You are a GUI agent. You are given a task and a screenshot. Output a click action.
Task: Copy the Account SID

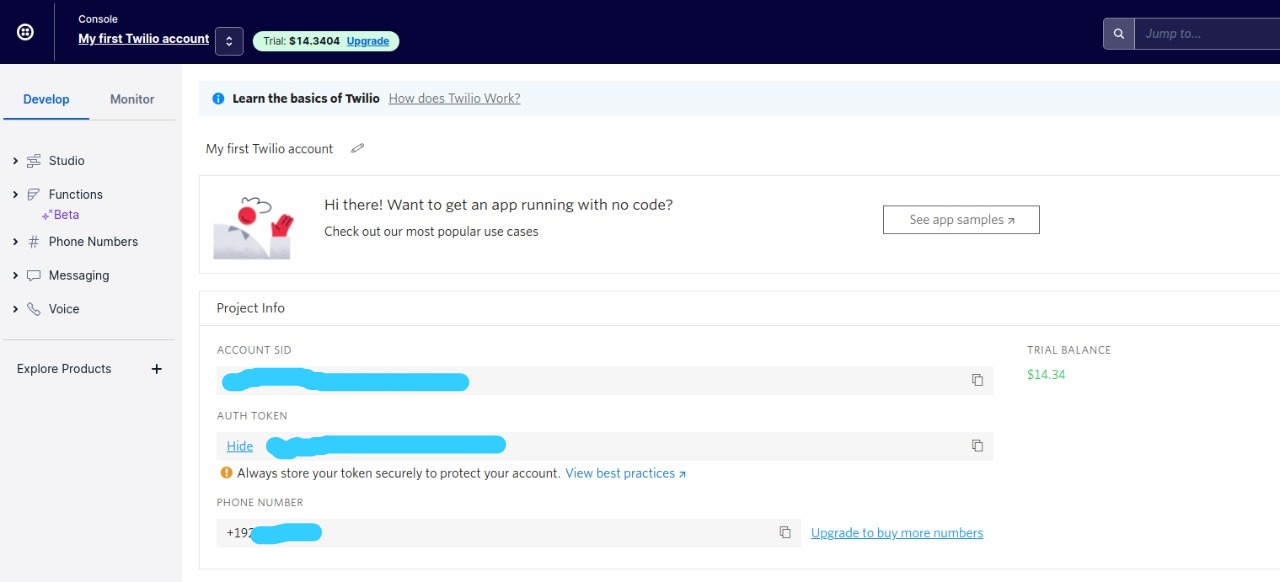tap(977, 380)
